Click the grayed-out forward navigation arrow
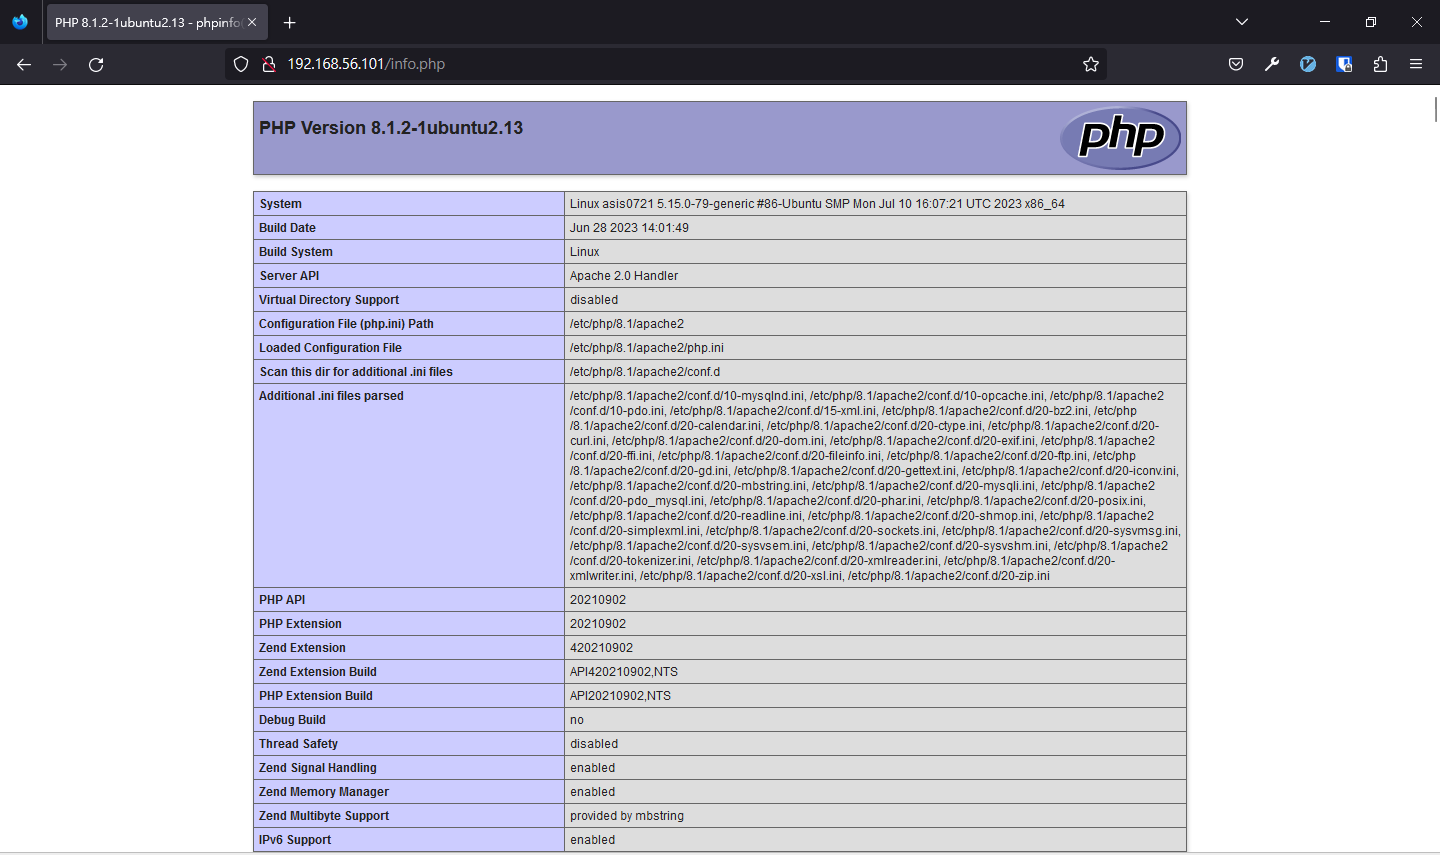Screen dimensions: 1440x855 click(x=60, y=63)
